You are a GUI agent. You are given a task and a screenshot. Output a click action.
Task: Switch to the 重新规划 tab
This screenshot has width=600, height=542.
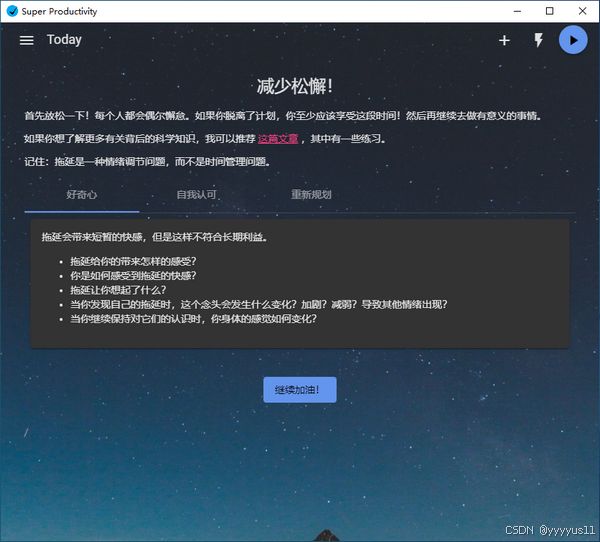pyautogui.click(x=311, y=195)
